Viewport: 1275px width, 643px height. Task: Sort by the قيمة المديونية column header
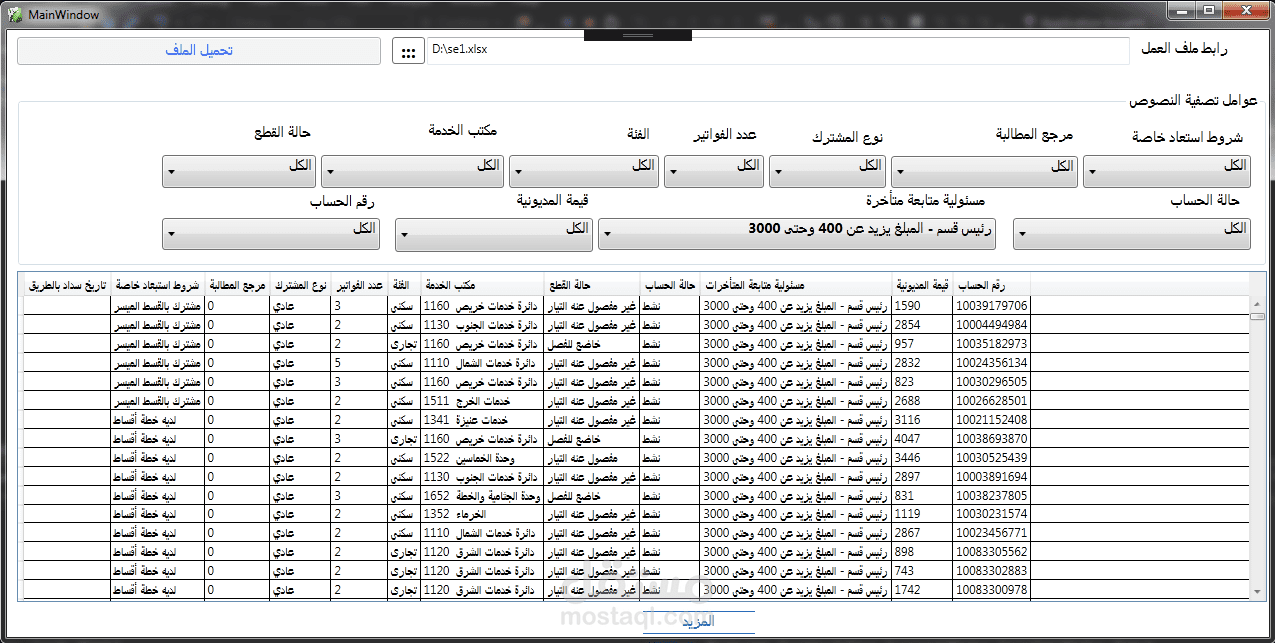tap(923, 284)
